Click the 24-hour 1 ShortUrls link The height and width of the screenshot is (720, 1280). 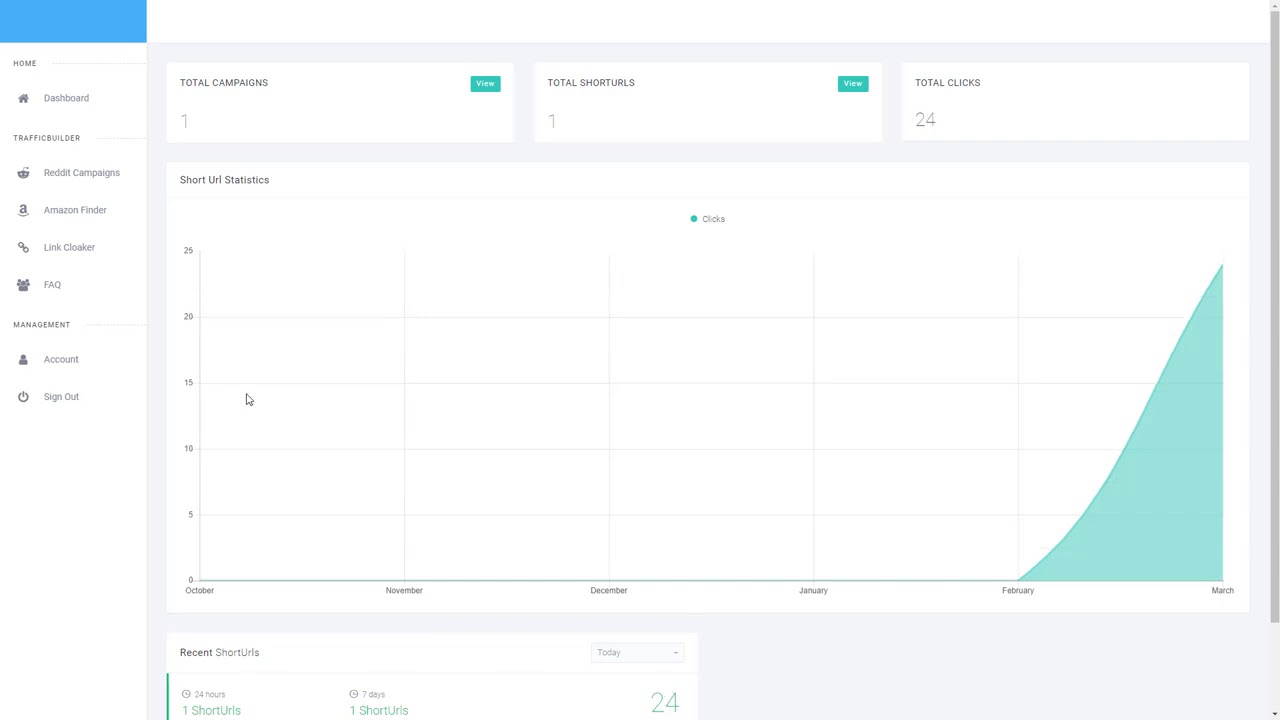(x=211, y=710)
